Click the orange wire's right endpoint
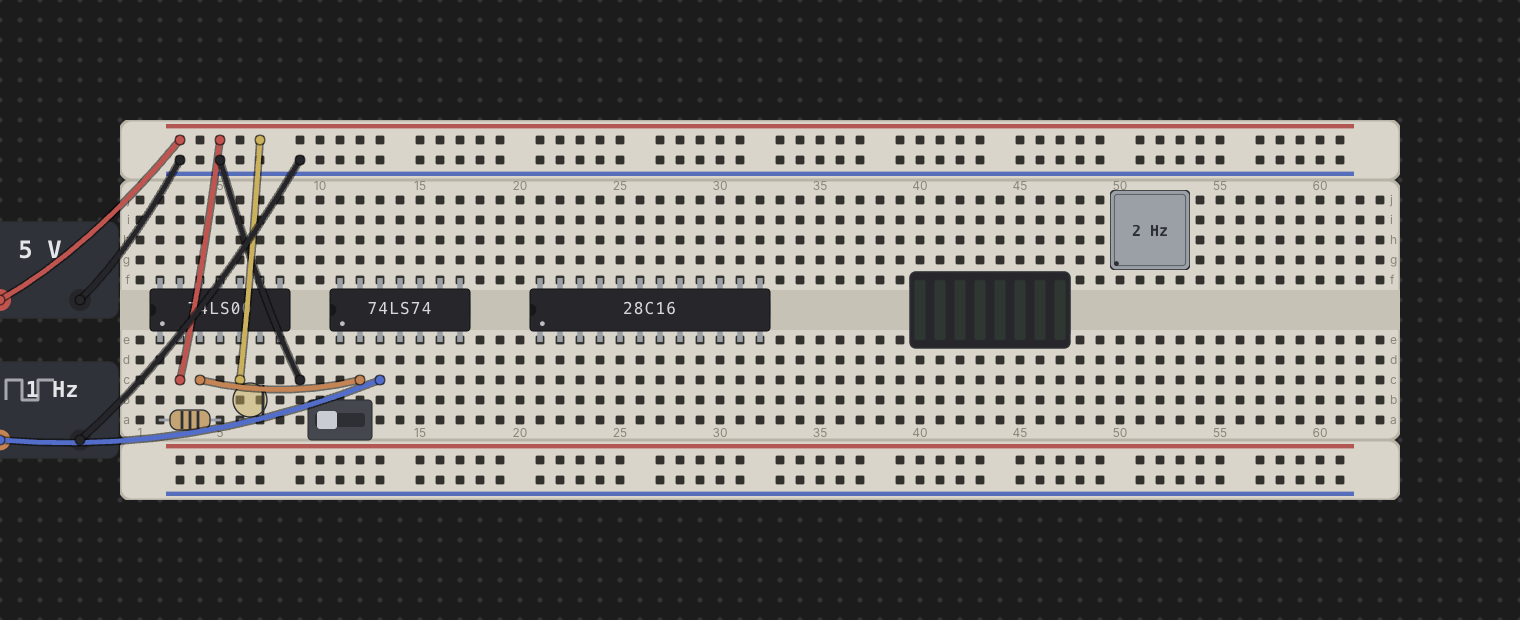 click(x=360, y=380)
